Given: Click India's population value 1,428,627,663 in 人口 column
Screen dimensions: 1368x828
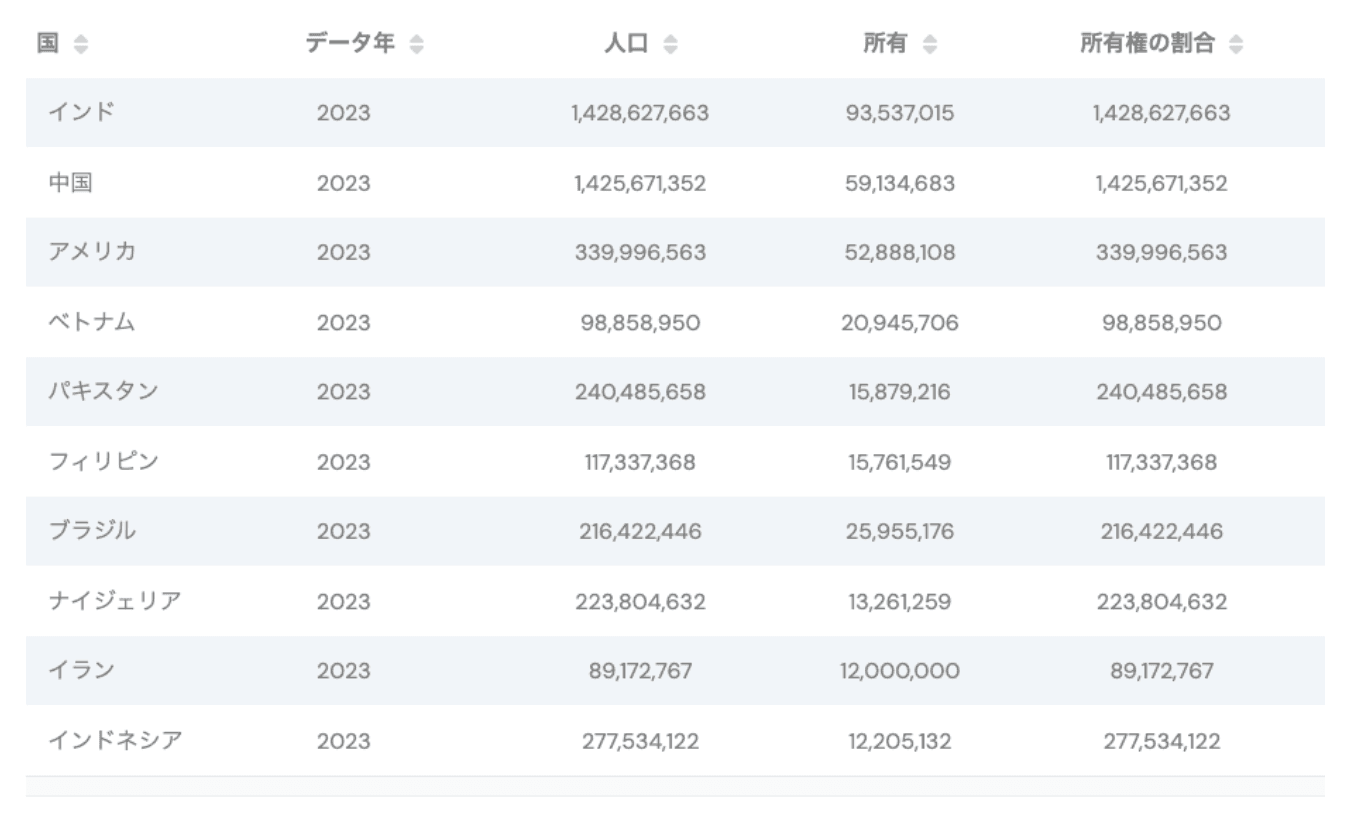Looking at the screenshot, I should coord(640,113).
